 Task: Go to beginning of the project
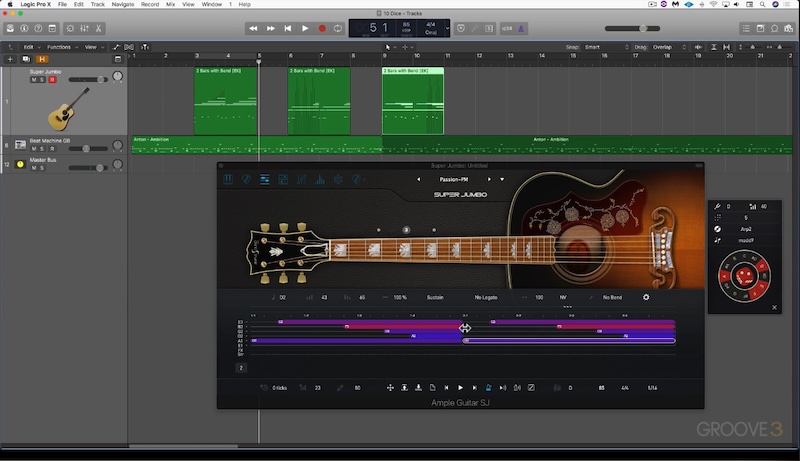coord(288,29)
